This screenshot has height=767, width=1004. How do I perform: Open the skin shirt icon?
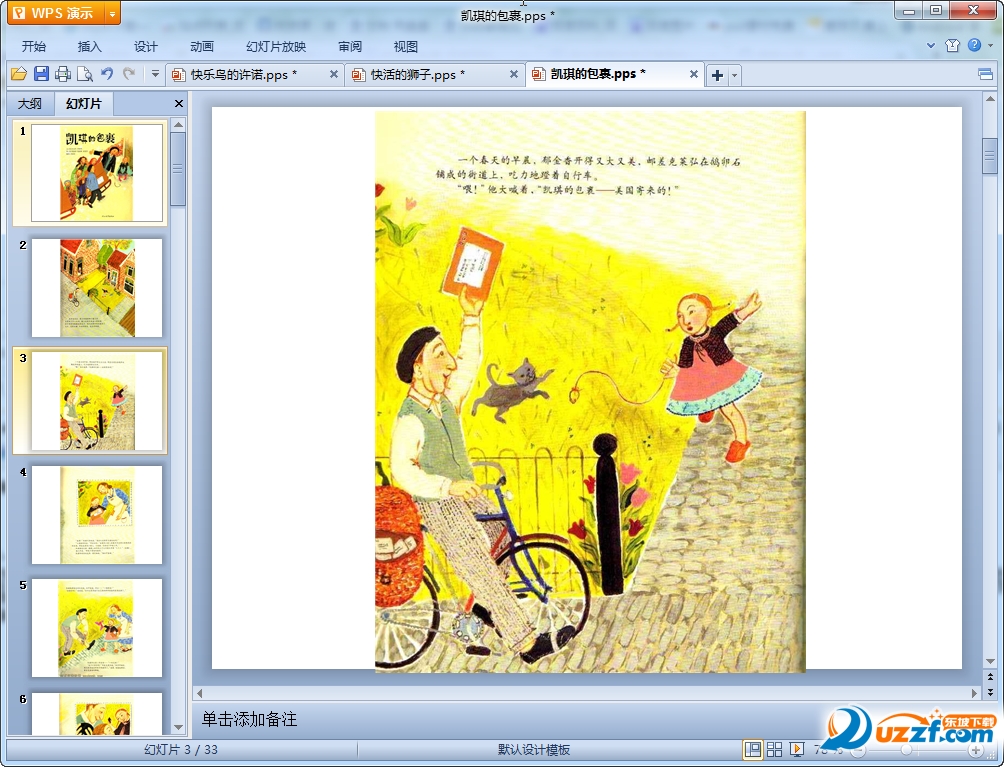952,45
